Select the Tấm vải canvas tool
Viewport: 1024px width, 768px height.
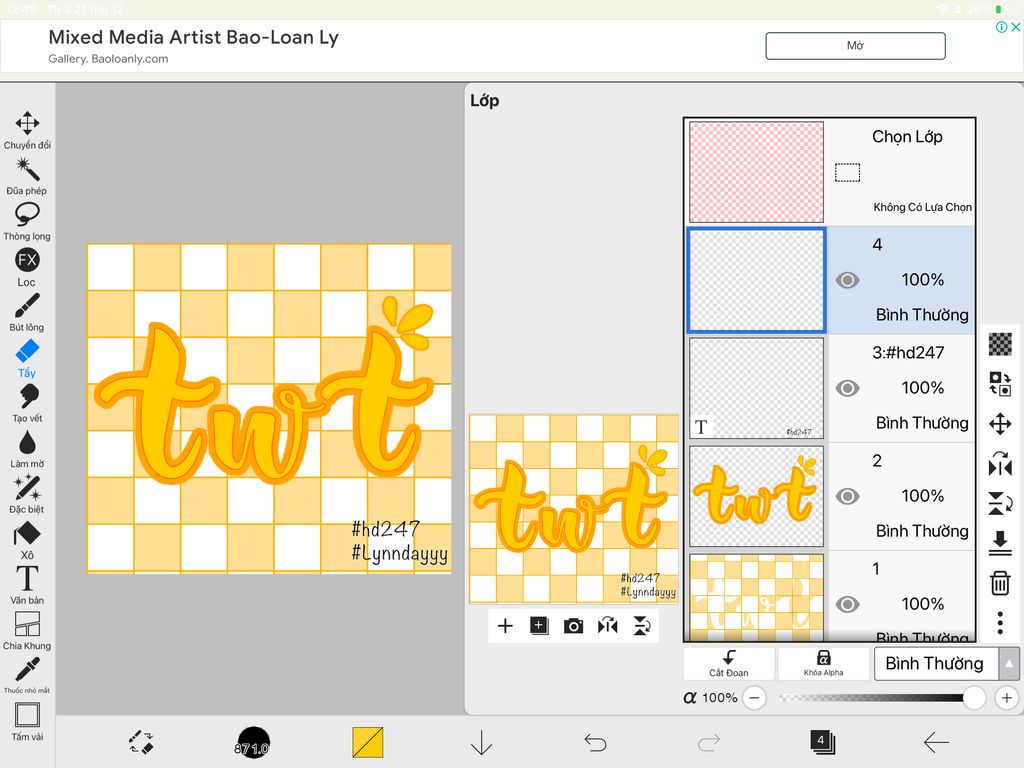27,722
